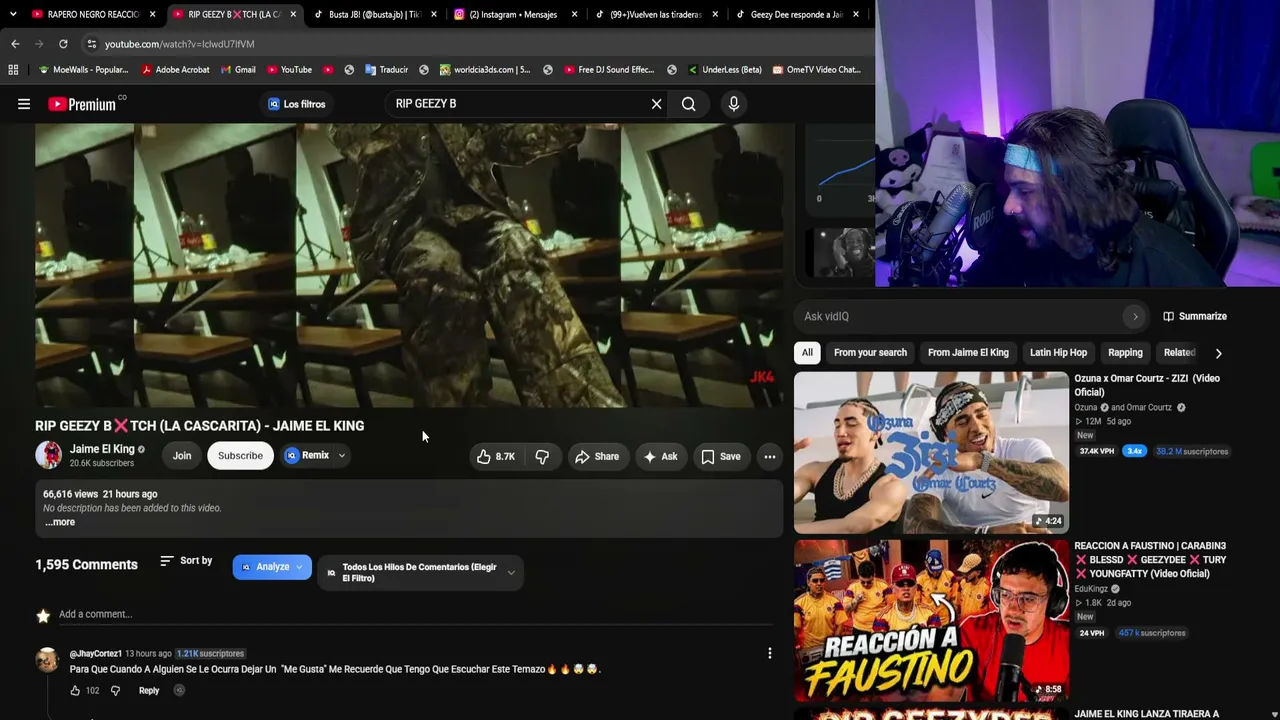This screenshot has height=720, width=1280.
Task: Switch to the RAPERO NEGRO REACCION tab
Action: pos(93,15)
